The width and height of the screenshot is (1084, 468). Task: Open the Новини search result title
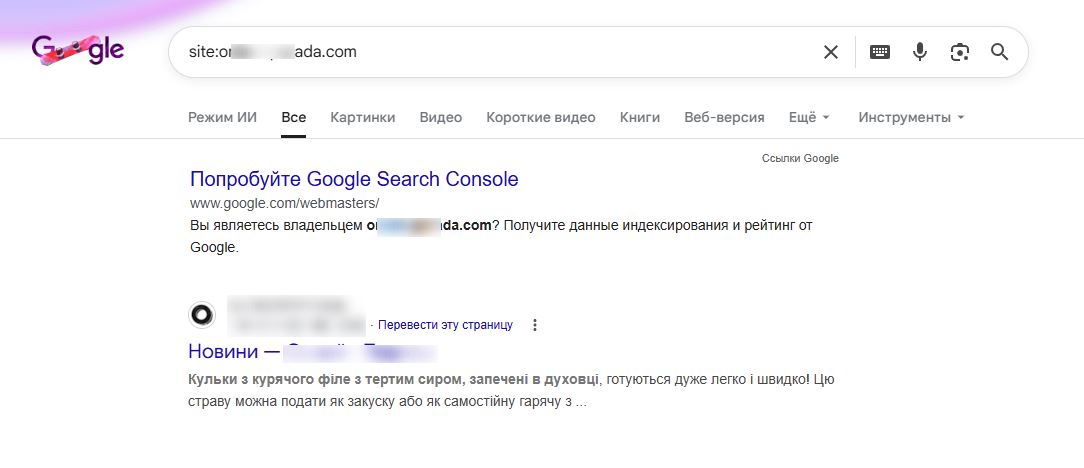pyautogui.click(x=312, y=352)
